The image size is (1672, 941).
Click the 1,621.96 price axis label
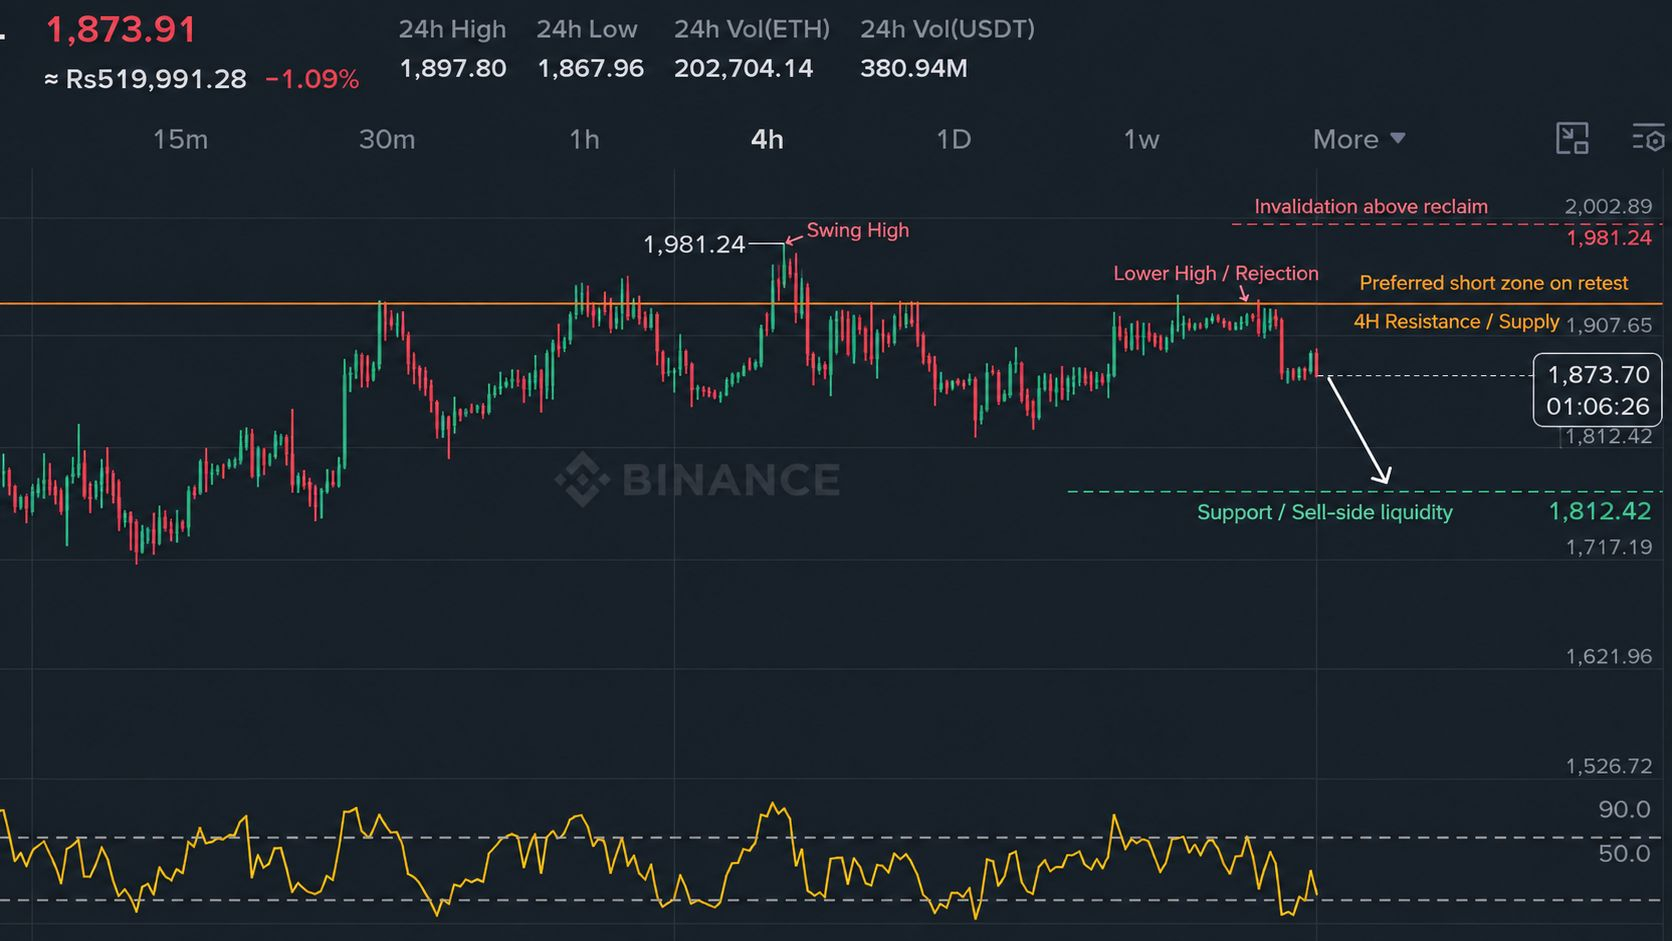click(1609, 656)
